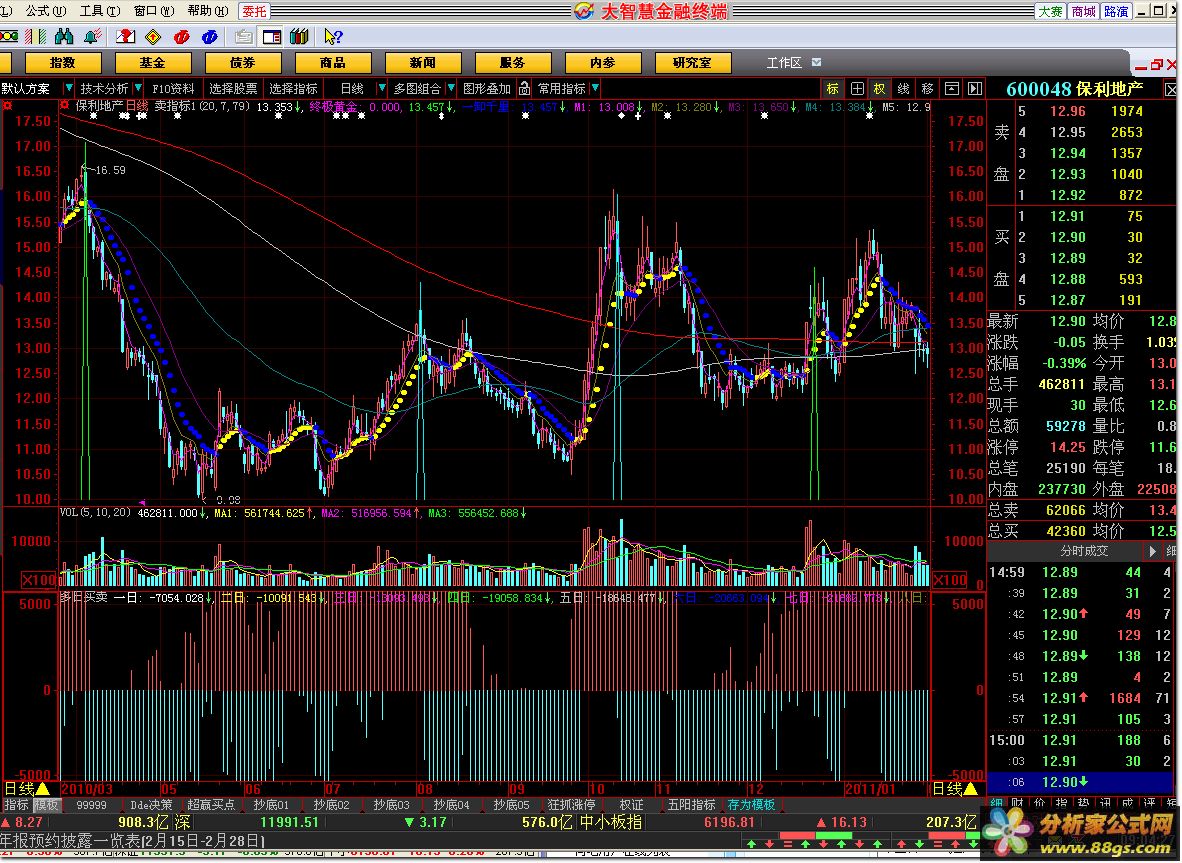Expand the 分时成交 arrow button
The width and height of the screenshot is (1182, 863).
click(x=1152, y=552)
